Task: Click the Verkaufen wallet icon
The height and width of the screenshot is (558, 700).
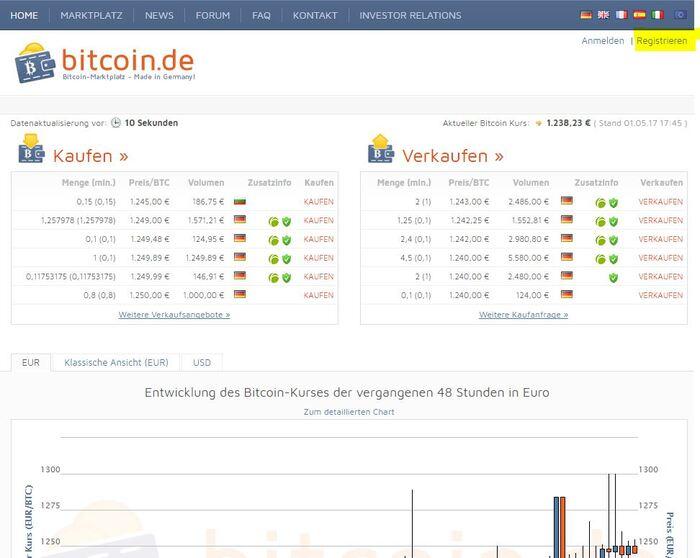Action: pyautogui.click(x=381, y=149)
